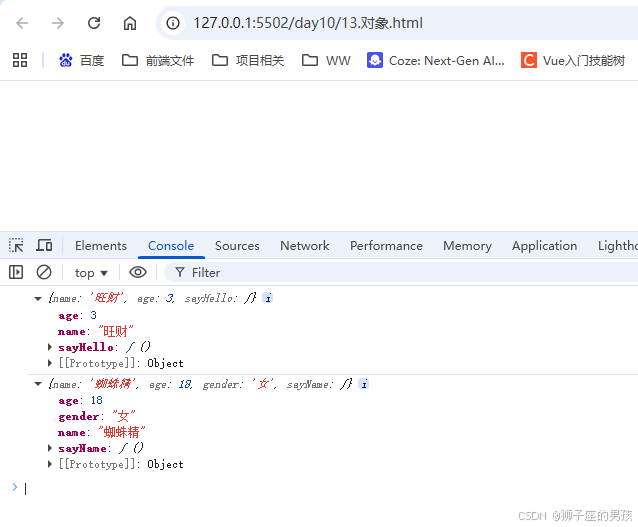638x527 pixels.
Task: Open the 项目相关 bookmark folder
Action: [x=248, y=61]
